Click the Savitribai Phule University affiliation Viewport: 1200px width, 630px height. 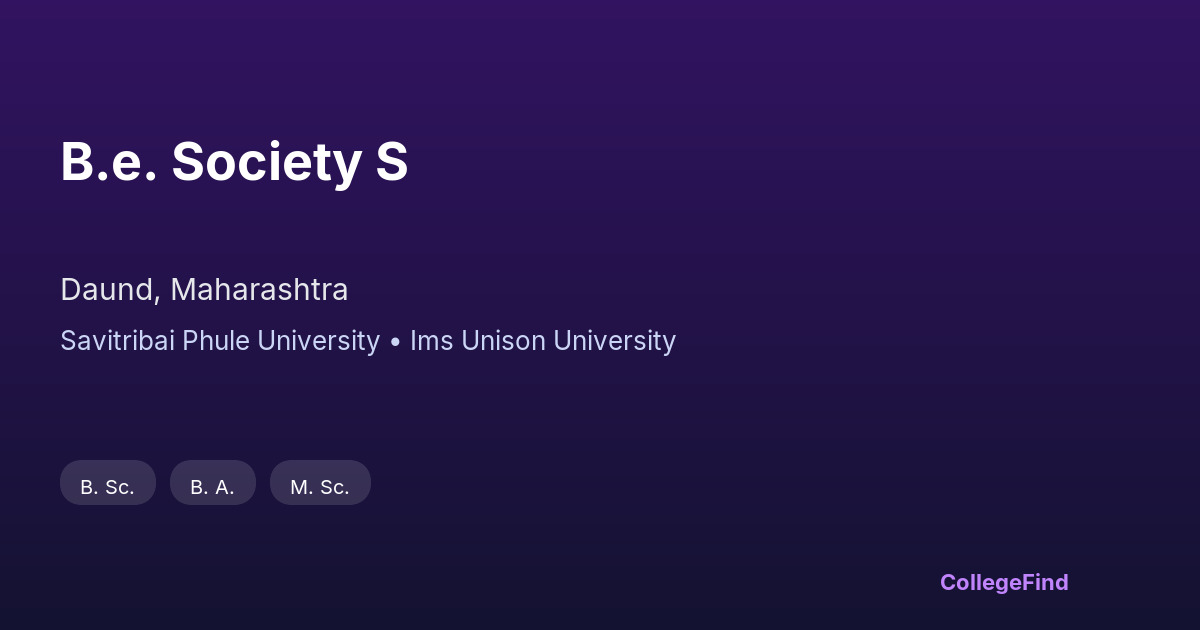[x=220, y=341]
